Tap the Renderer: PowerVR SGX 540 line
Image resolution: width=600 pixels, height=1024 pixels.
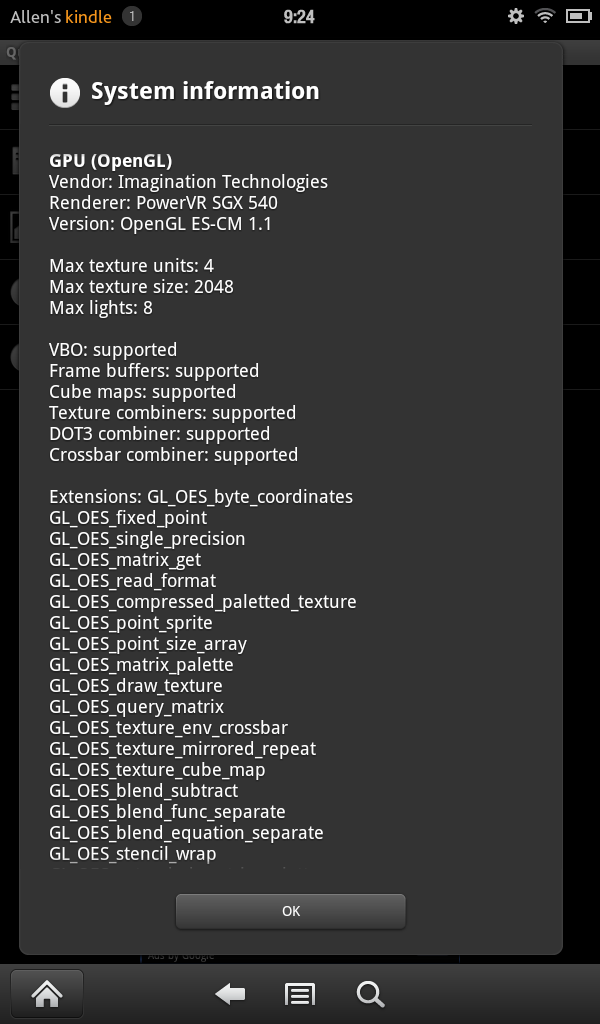point(163,202)
